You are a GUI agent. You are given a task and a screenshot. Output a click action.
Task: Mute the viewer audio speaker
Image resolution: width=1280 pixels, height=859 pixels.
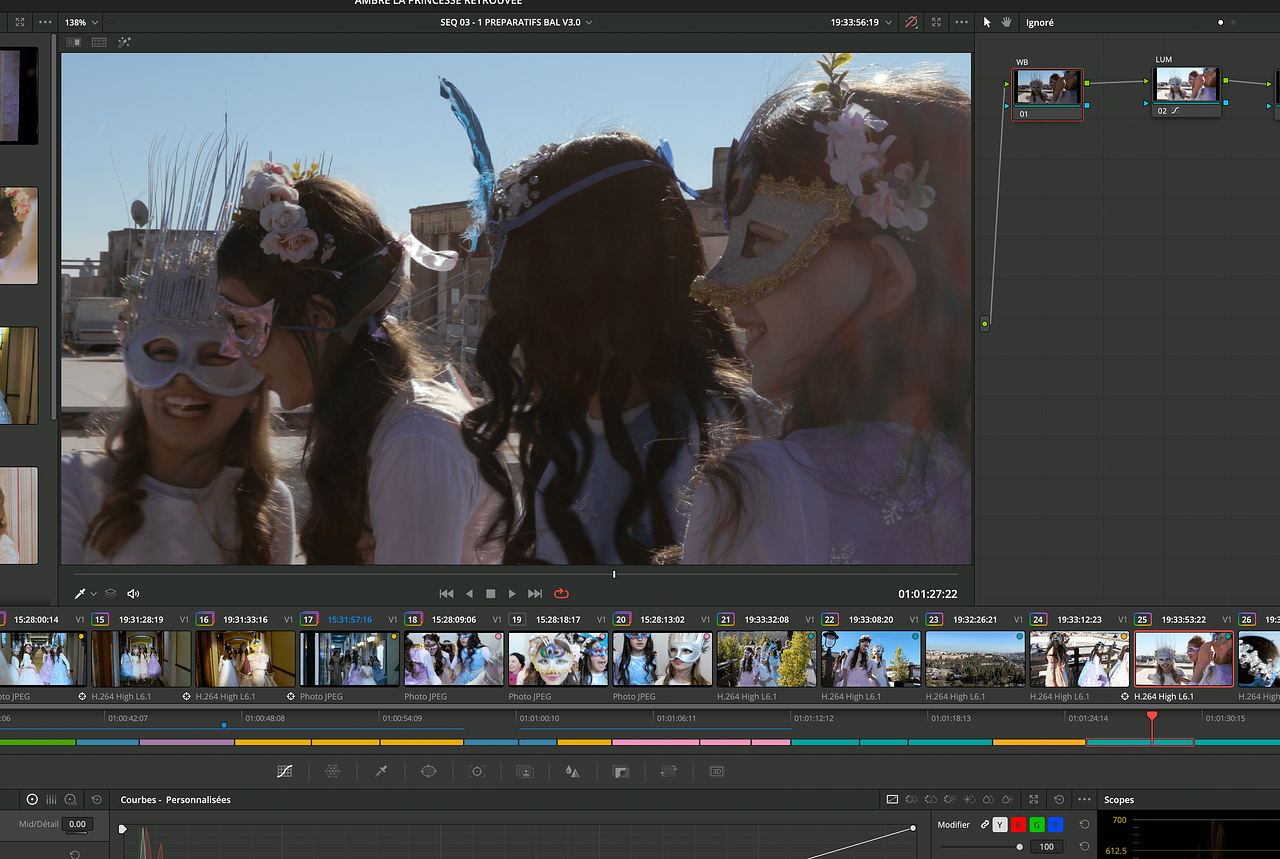tap(133, 594)
